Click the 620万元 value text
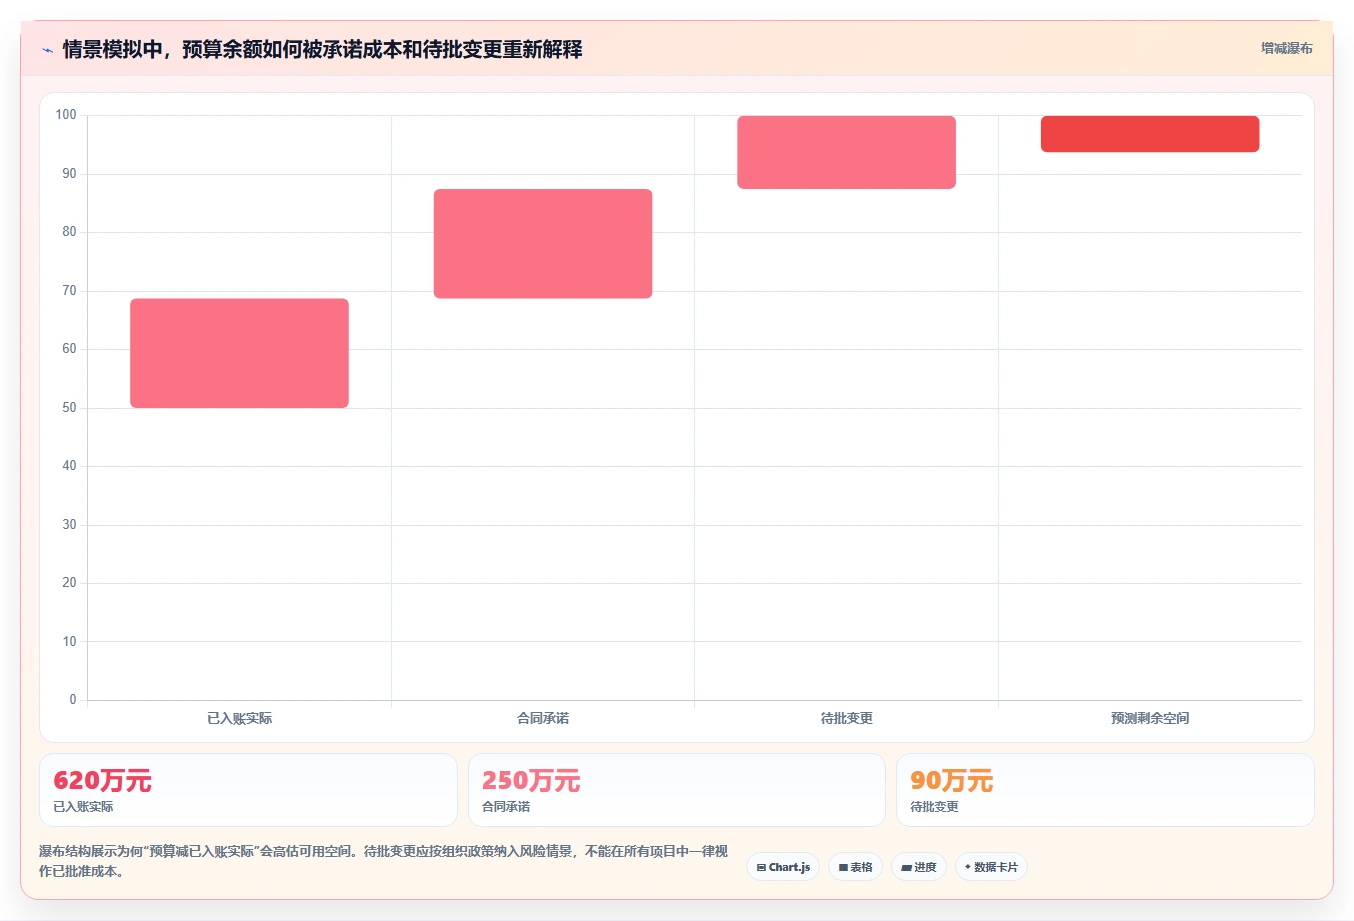This screenshot has height=921, width=1354. coord(102,780)
